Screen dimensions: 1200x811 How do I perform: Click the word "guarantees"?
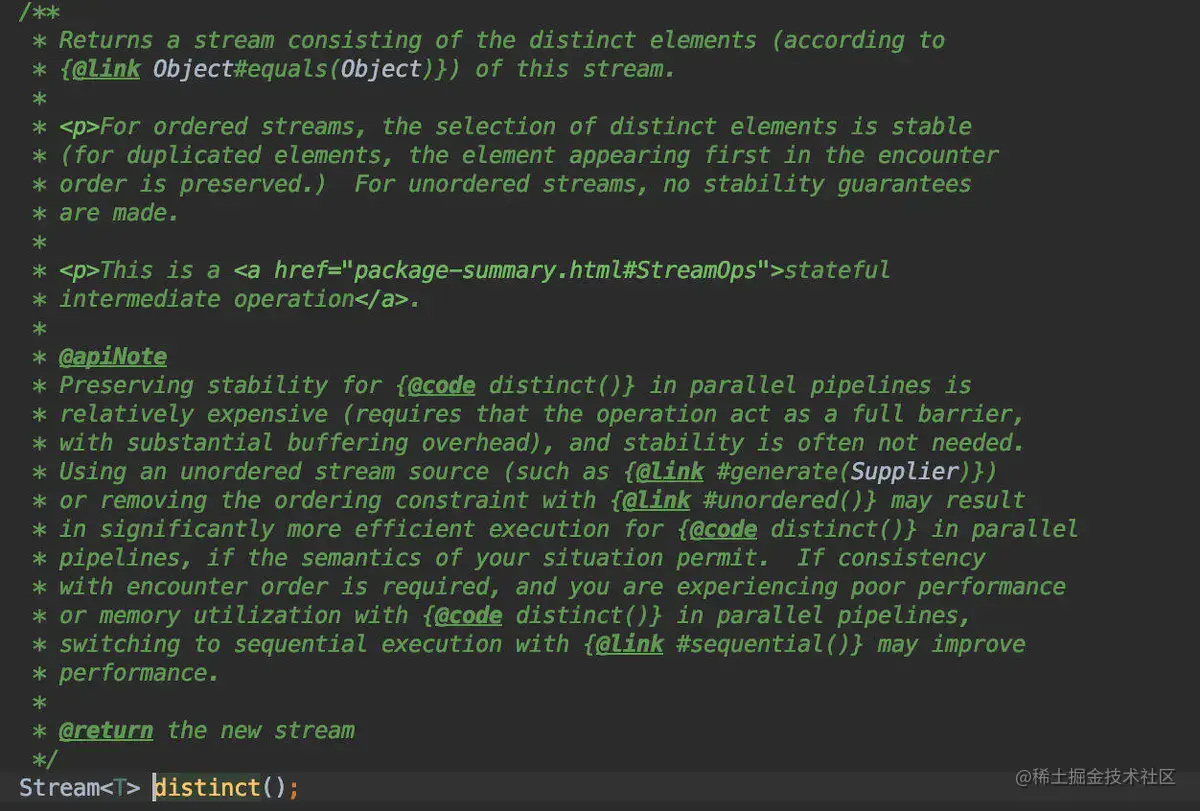coord(905,184)
